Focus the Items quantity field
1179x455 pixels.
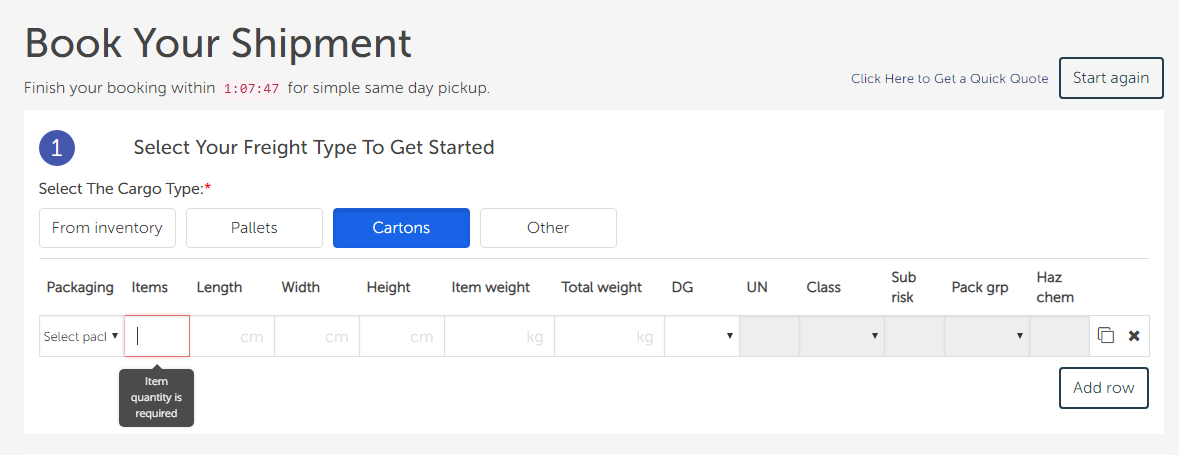tap(157, 337)
